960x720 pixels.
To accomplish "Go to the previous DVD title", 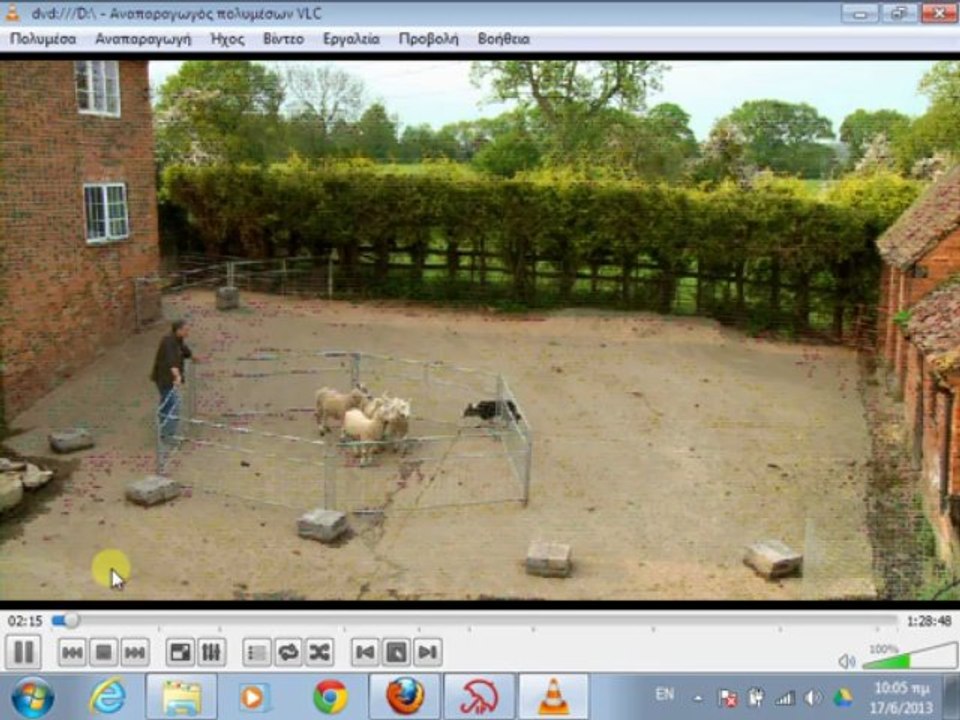I will pyautogui.click(x=365, y=653).
